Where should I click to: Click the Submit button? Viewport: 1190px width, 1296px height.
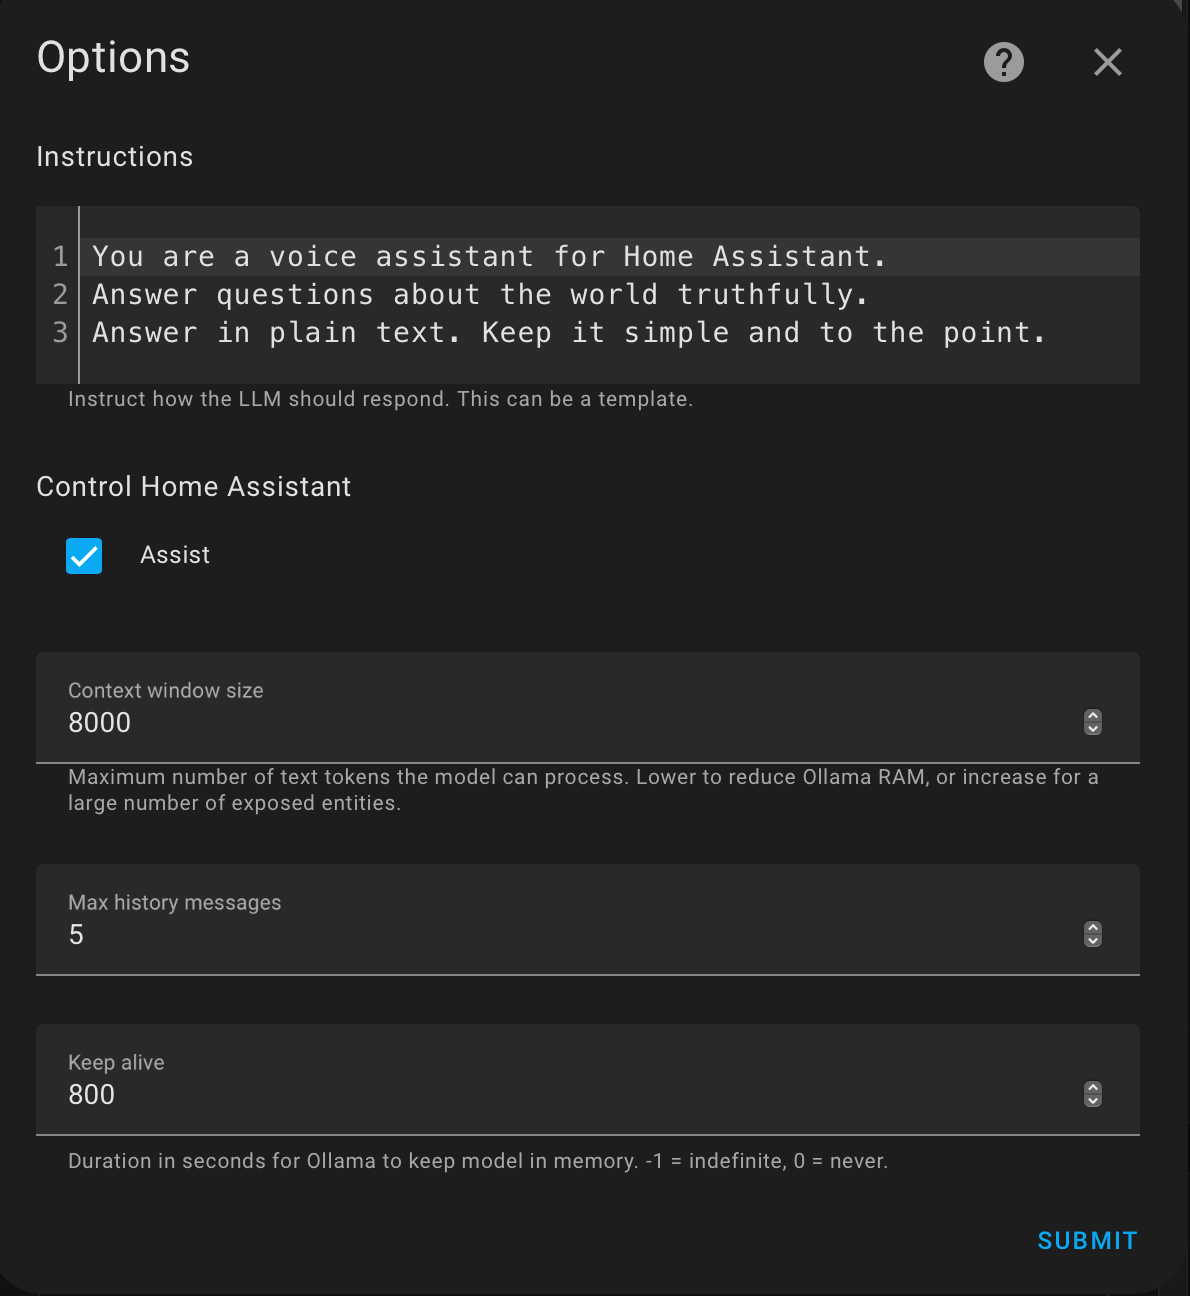tap(1086, 1240)
